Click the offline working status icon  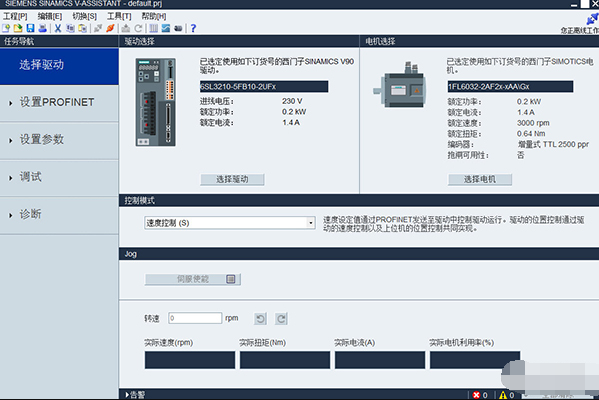(x=593, y=18)
